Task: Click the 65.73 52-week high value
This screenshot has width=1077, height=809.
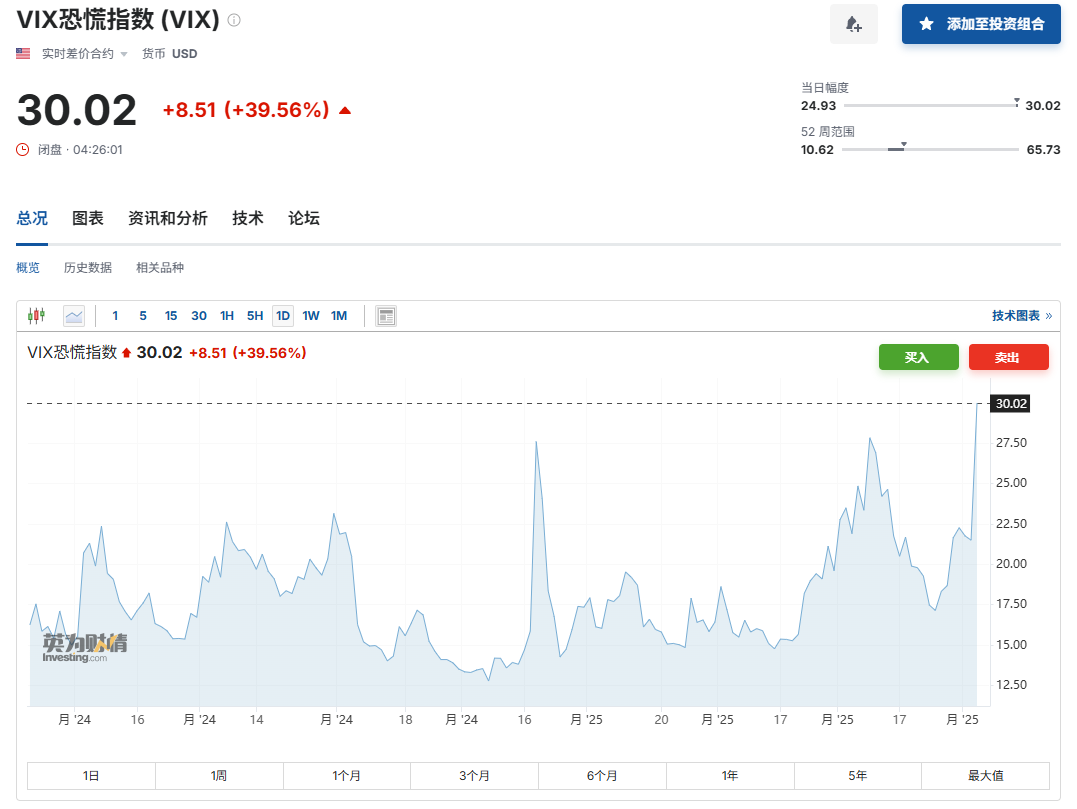Action: [1043, 150]
